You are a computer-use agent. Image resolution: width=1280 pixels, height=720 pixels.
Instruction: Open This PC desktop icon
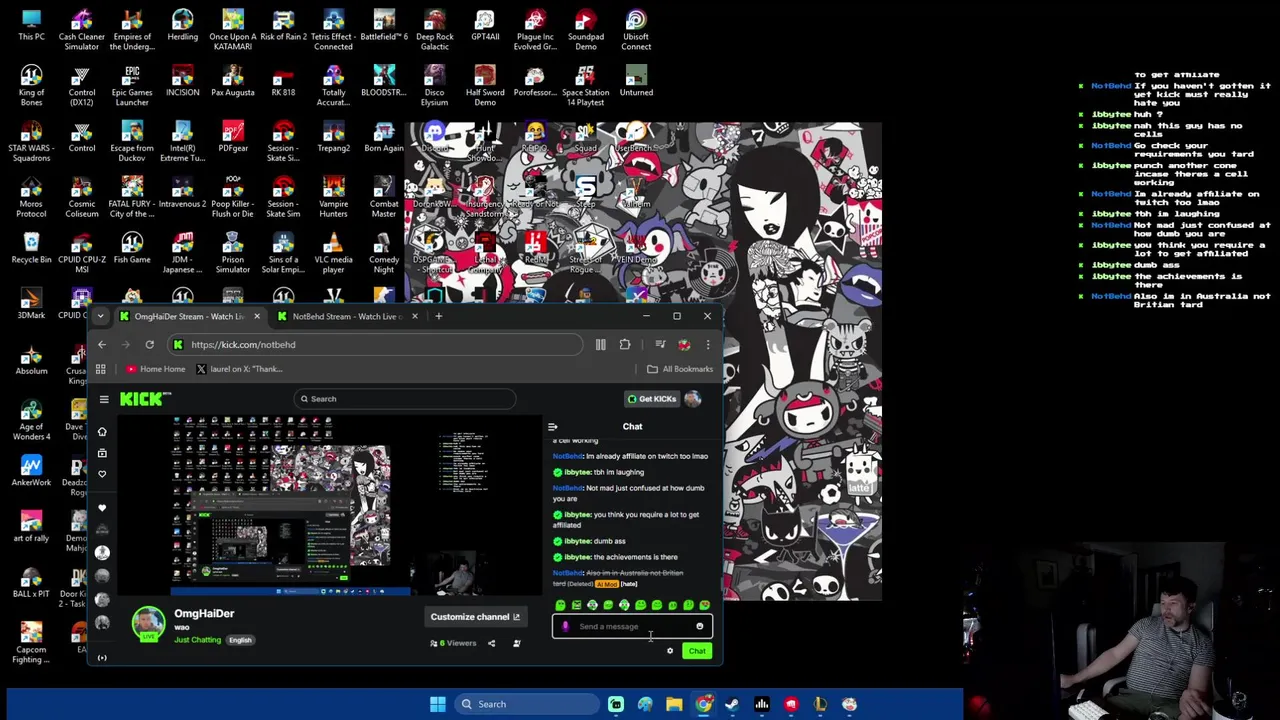31,26
